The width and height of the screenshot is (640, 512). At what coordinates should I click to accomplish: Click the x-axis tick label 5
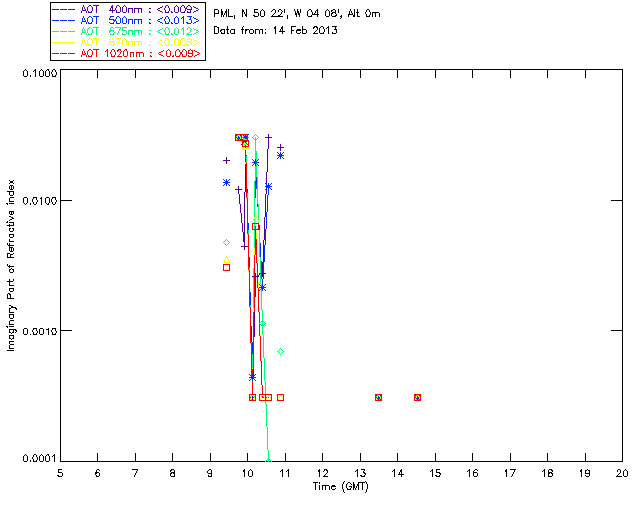(x=60, y=473)
